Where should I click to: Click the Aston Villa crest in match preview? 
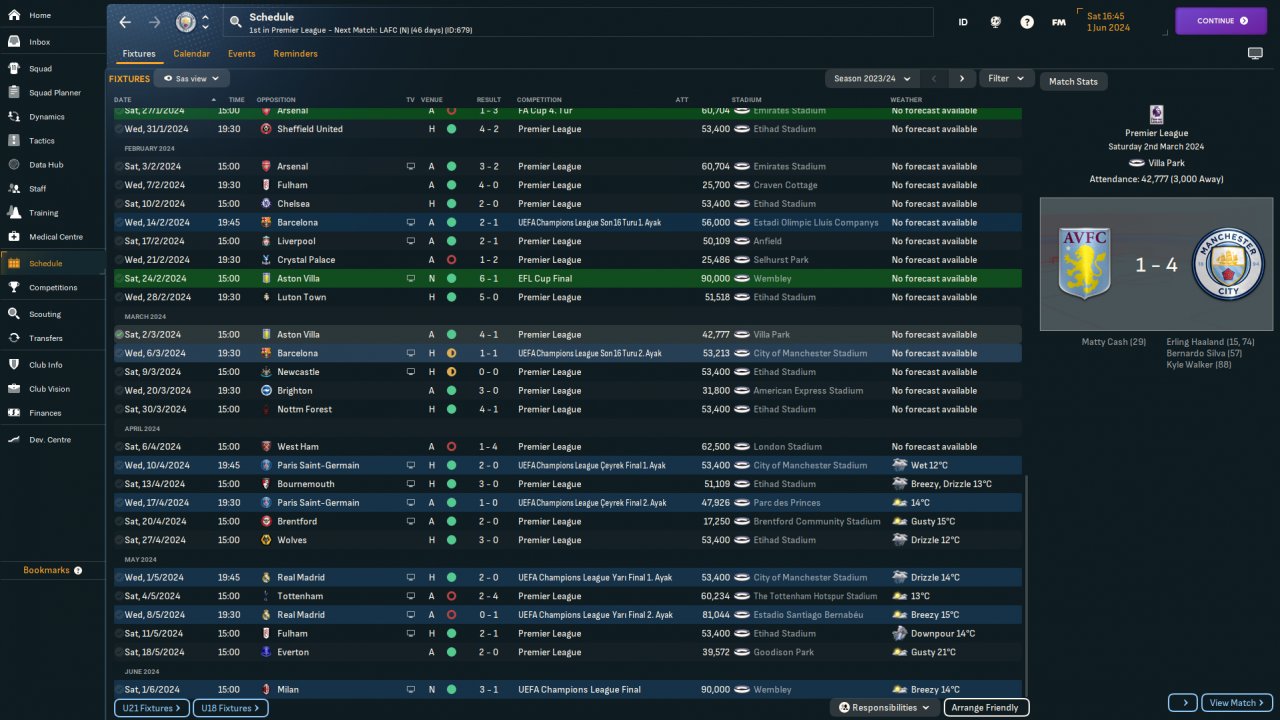pyautogui.click(x=1086, y=264)
